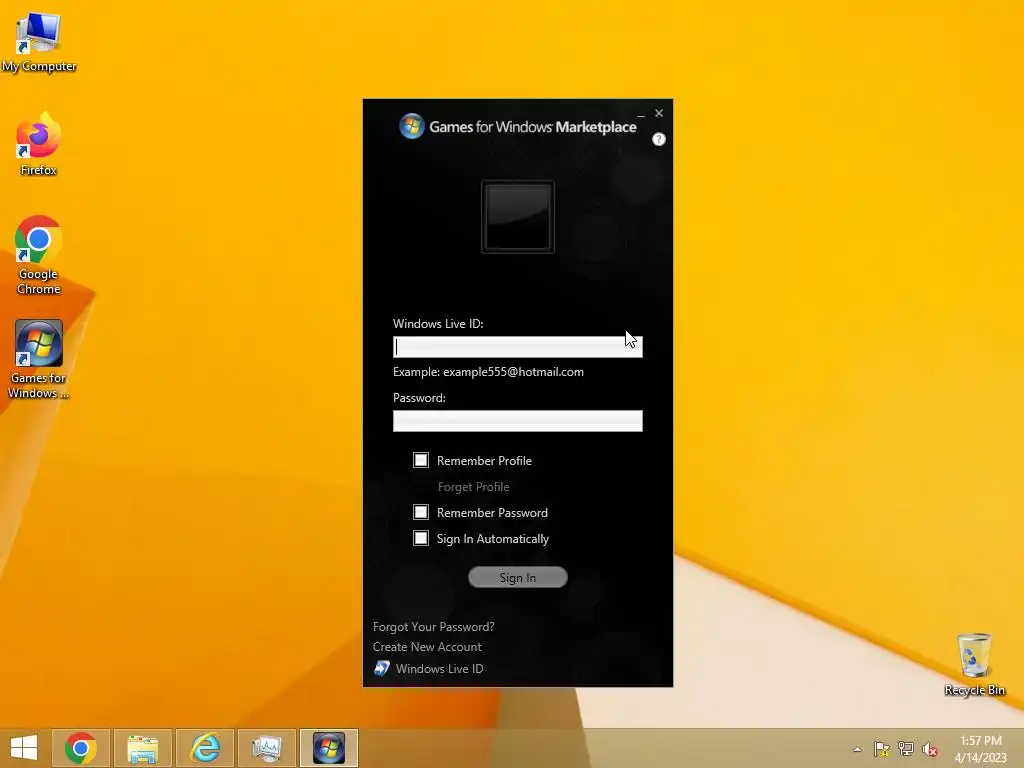Screen dimensions: 1024x768
Task: Open the Windows Start button
Action: click(x=24, y=748)
